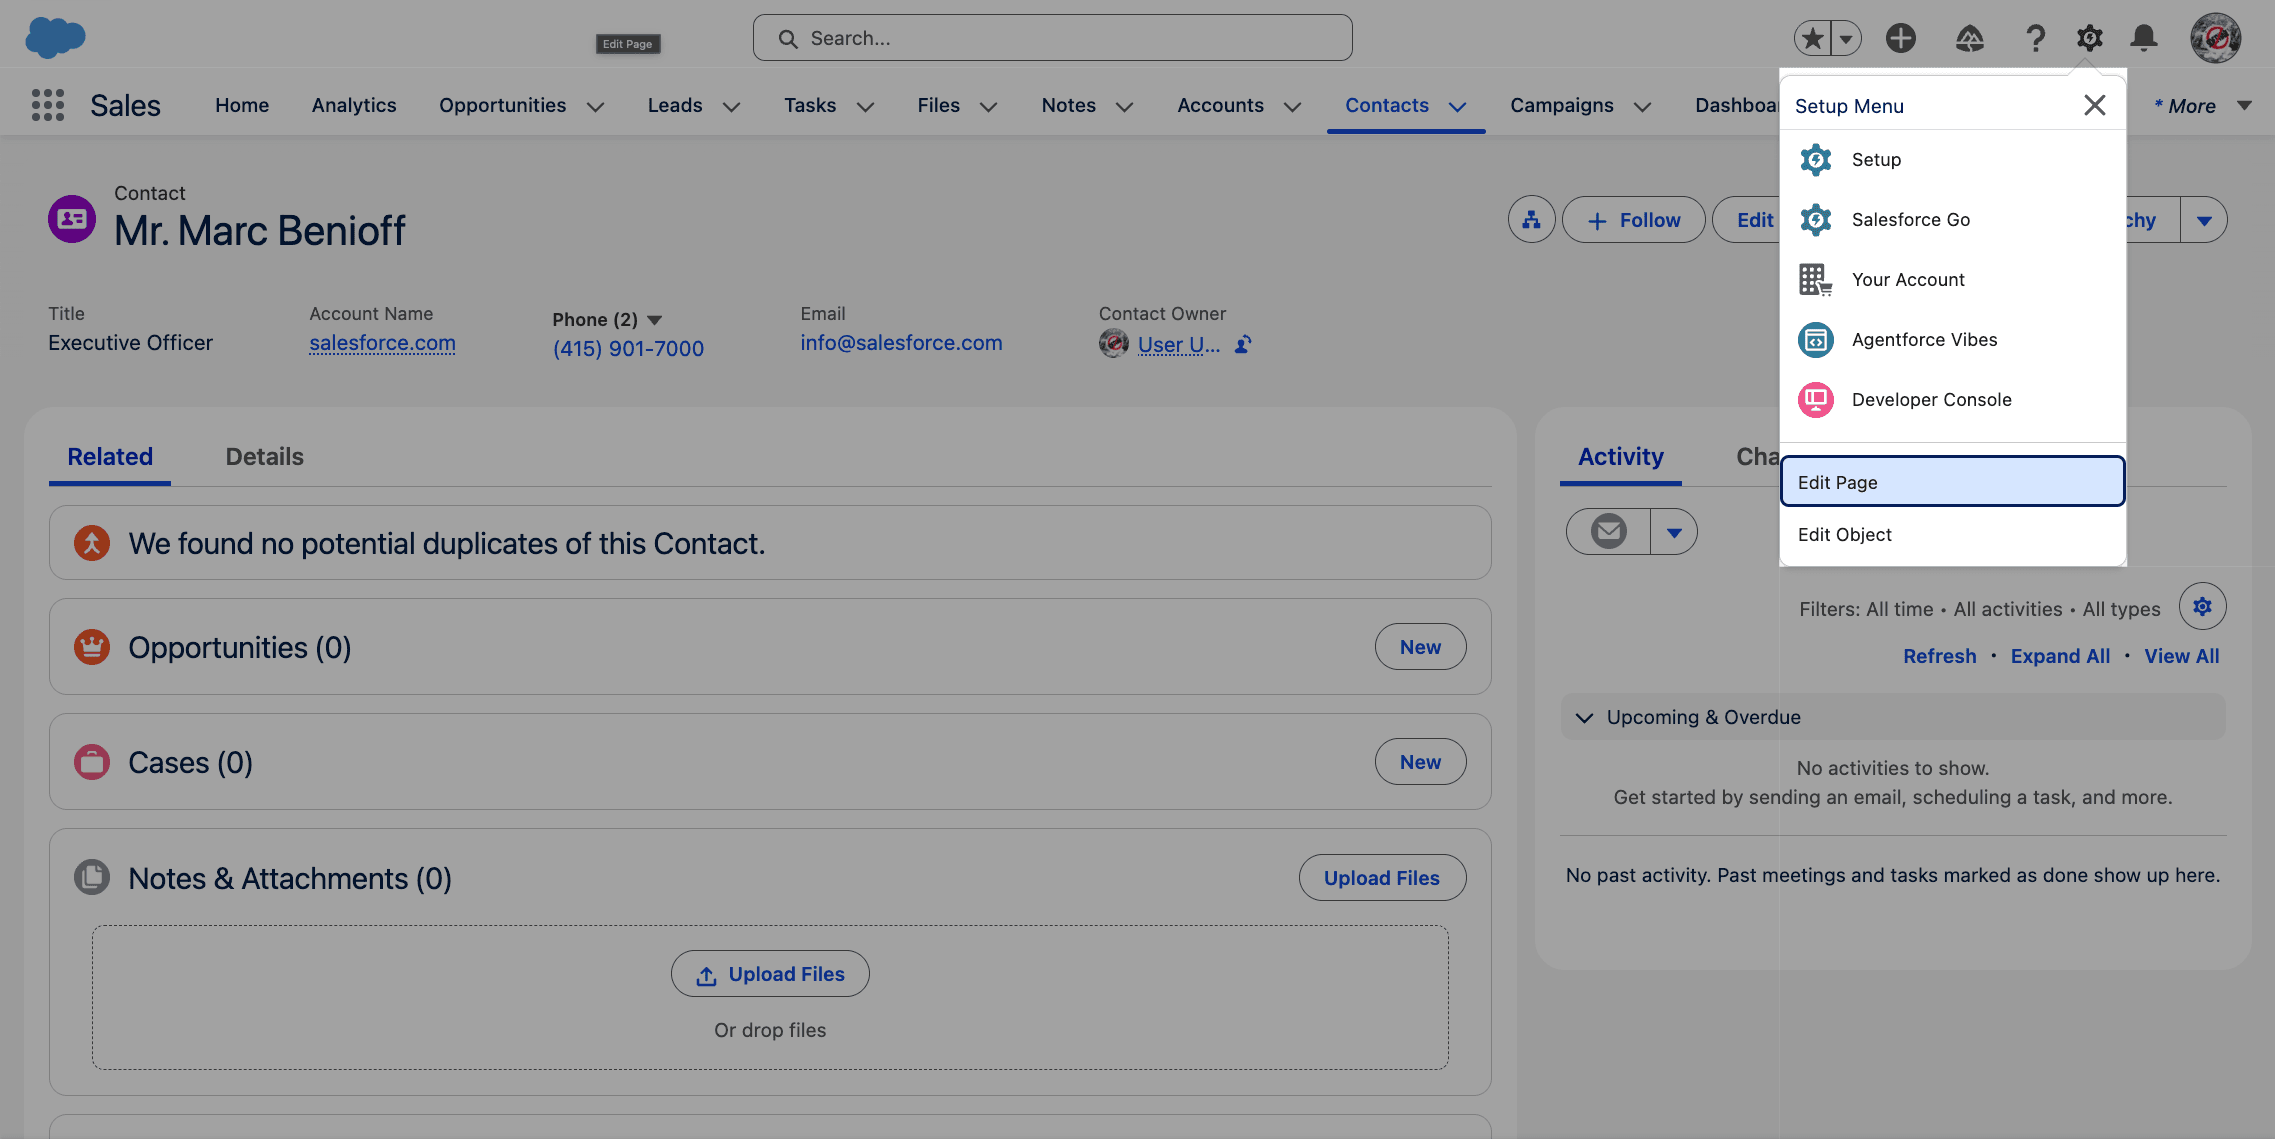The height and width of the screenshot is (1139, 2275).
Task: Open the App Launcher waffle icon
Action: [x=47, y=104]
